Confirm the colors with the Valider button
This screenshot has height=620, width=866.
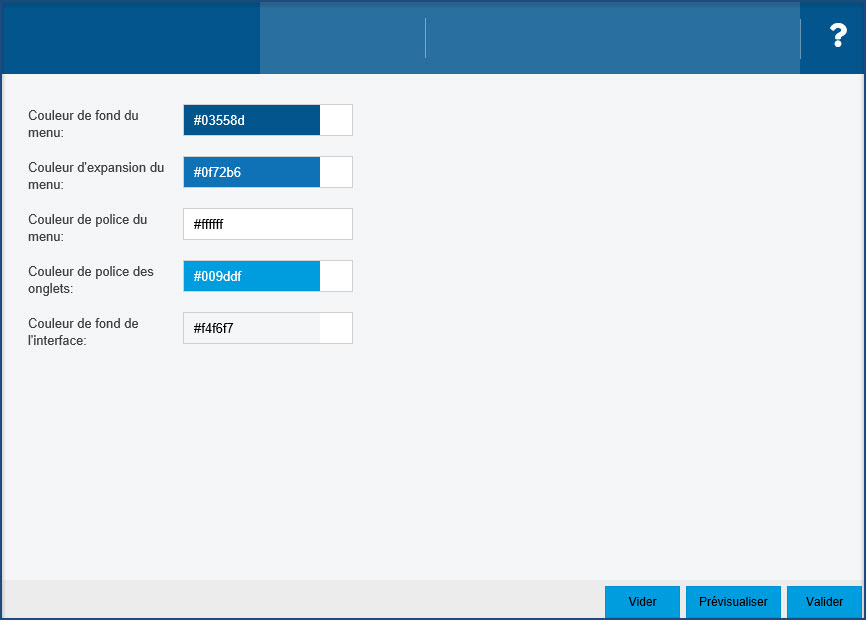(x=824, y=602)
